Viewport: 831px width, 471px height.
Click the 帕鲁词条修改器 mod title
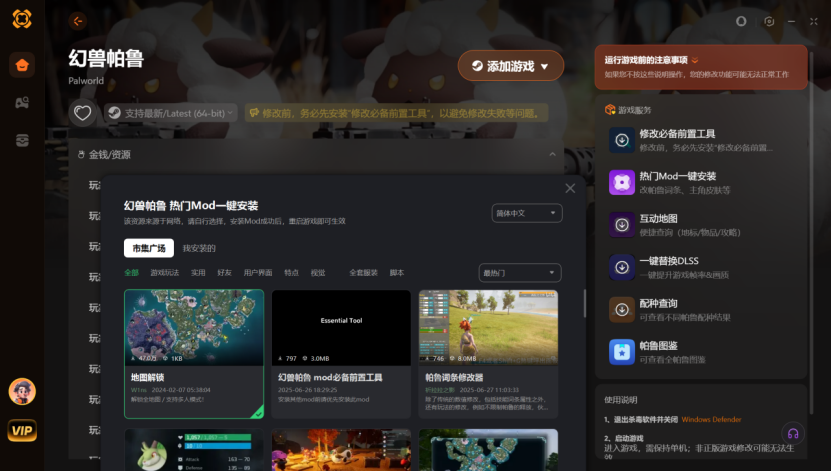(454, 377)
